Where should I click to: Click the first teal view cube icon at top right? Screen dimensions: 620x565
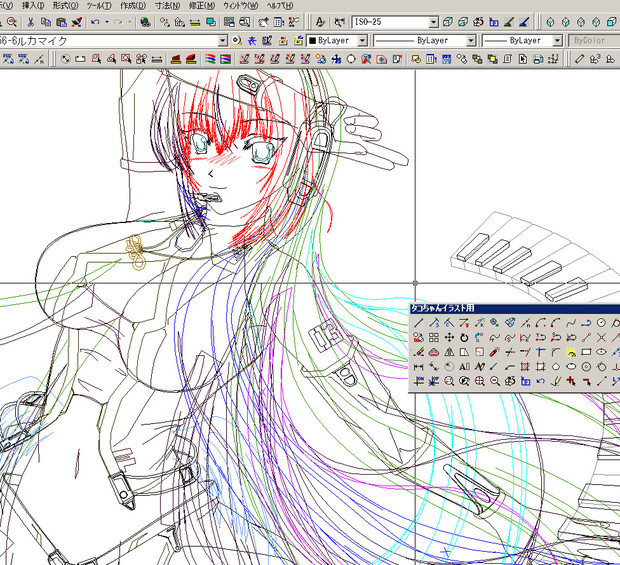point(550,22)
